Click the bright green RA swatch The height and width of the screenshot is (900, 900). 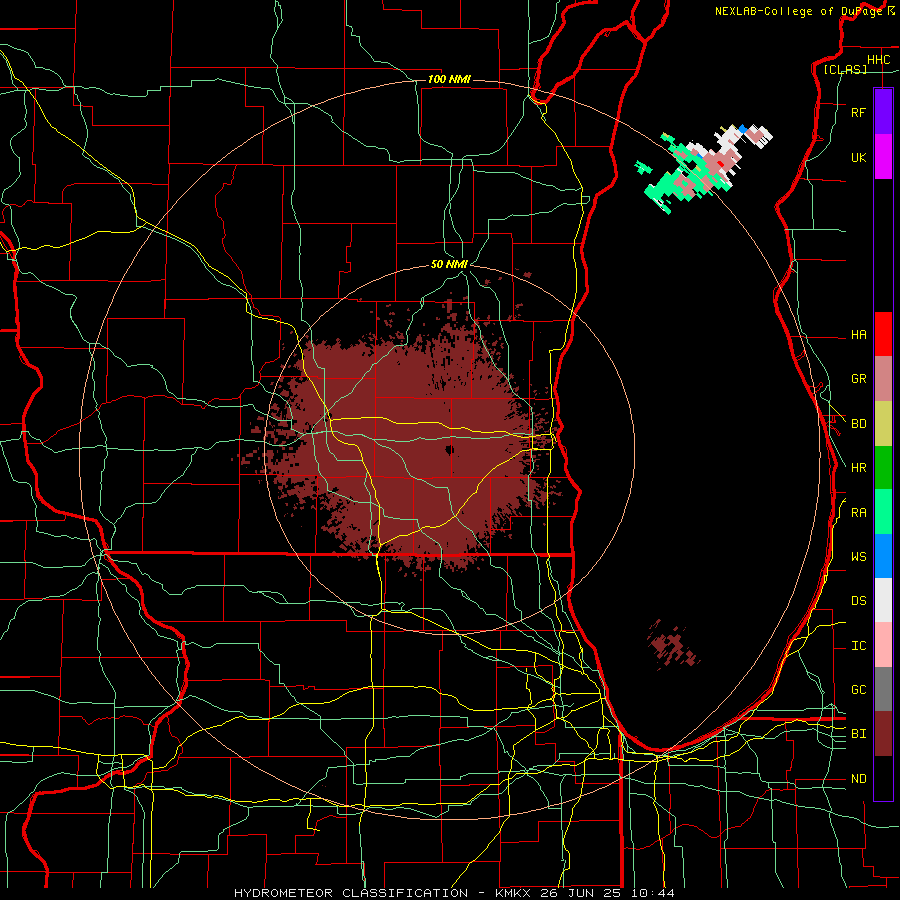pos(883,512)
